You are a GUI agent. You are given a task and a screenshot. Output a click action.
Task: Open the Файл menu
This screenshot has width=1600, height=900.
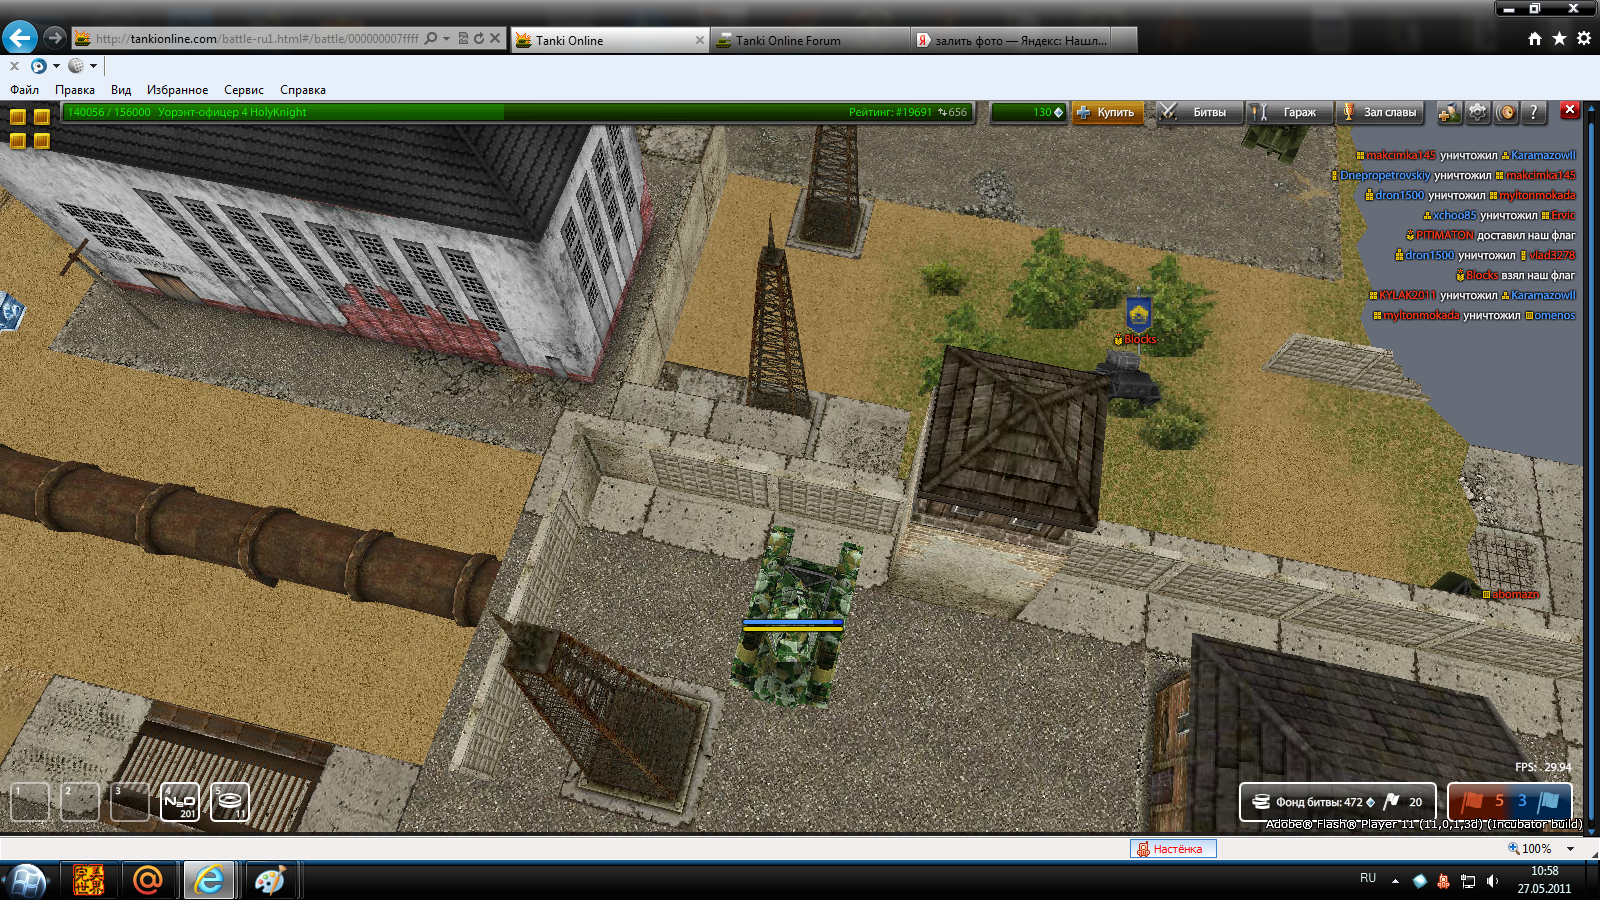click(x=25, y=90)
